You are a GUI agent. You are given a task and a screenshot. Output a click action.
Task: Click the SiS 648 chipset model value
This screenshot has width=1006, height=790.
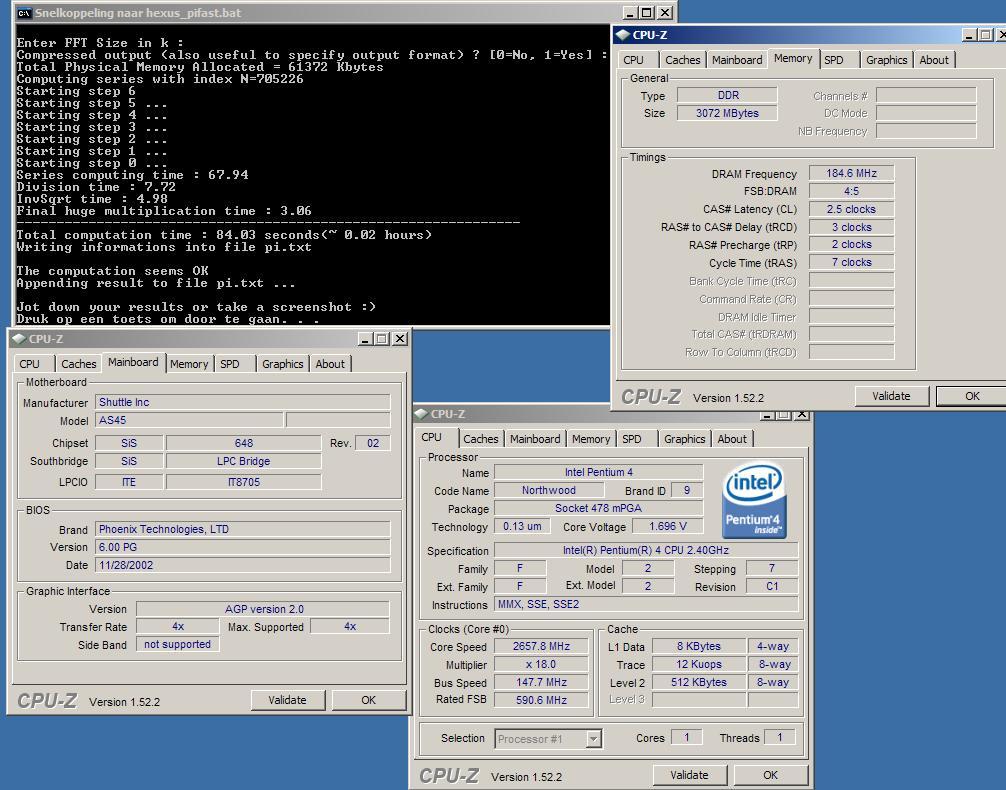pos(244,443)
